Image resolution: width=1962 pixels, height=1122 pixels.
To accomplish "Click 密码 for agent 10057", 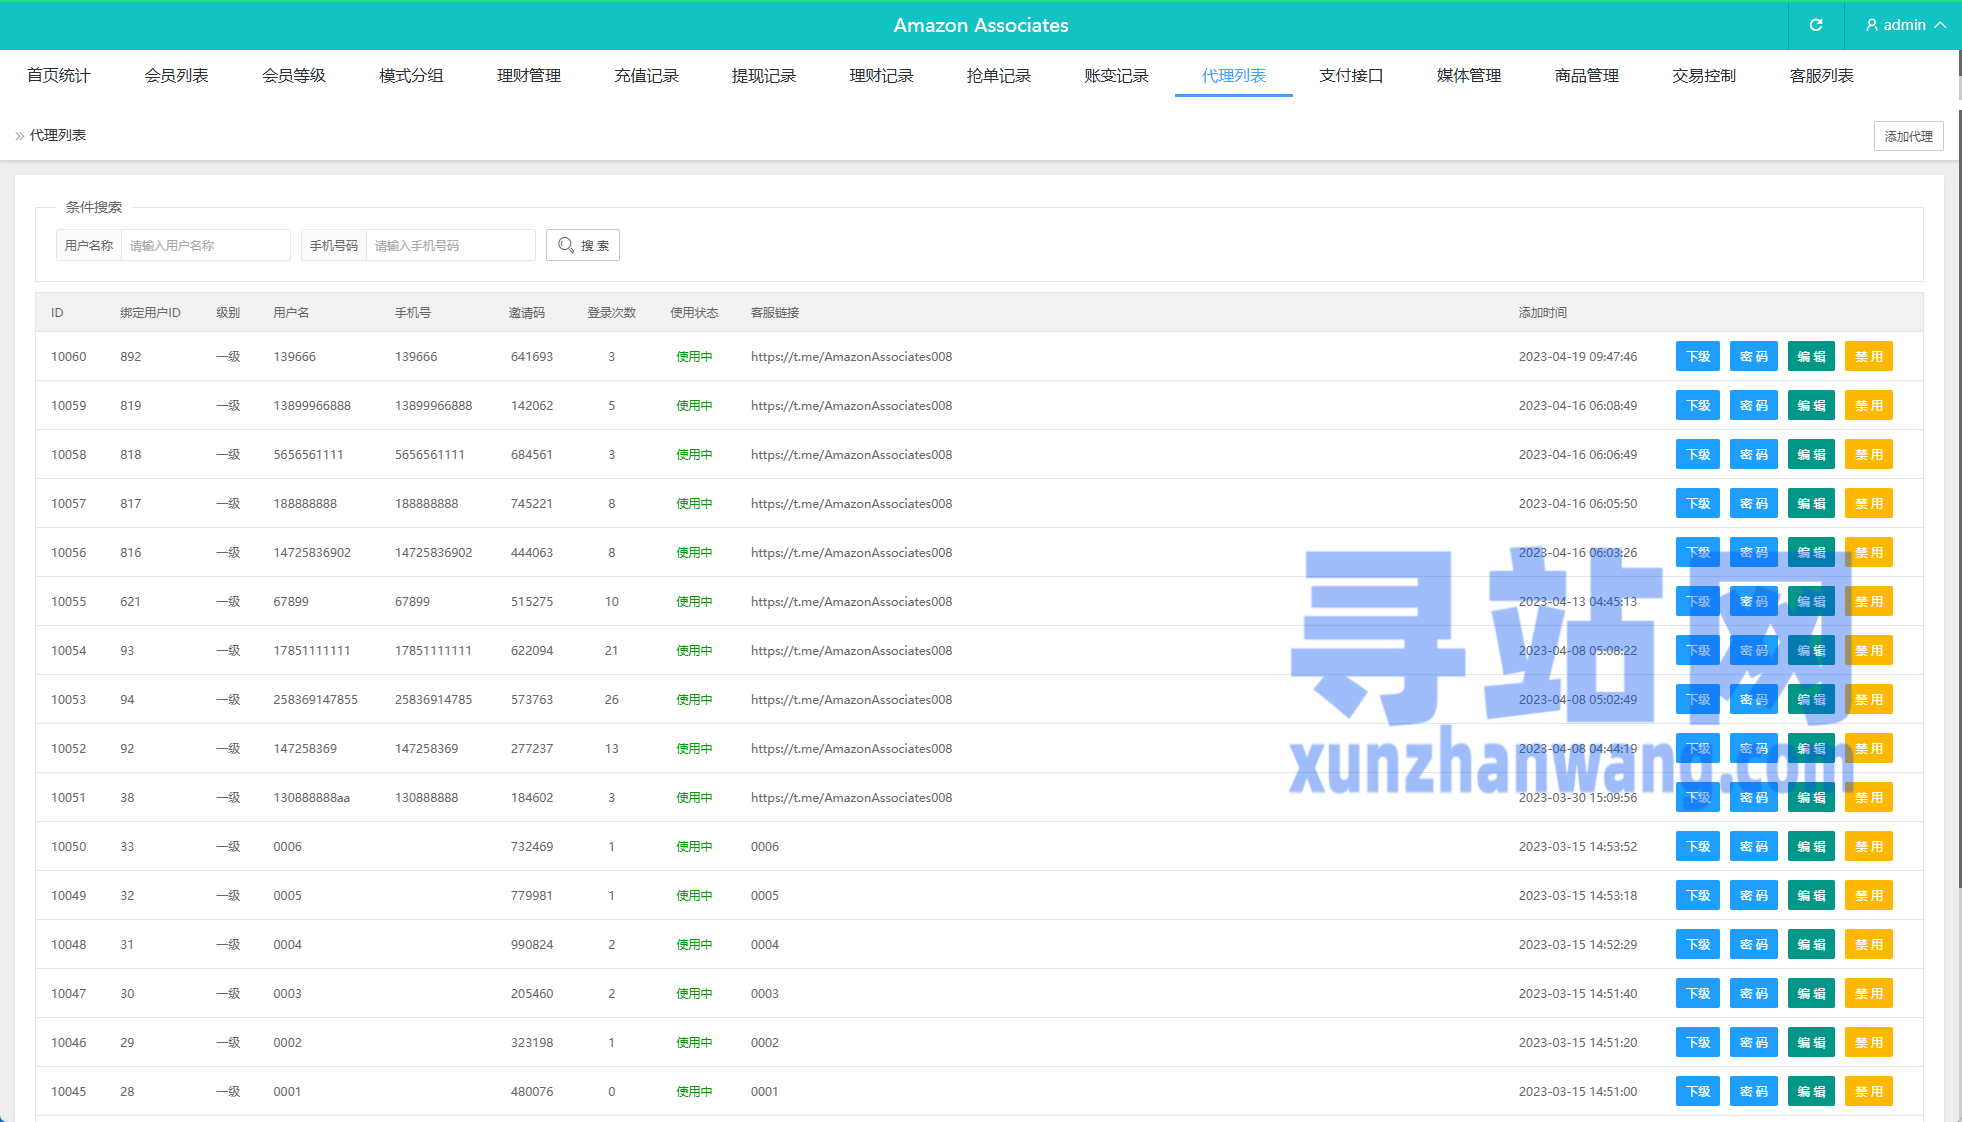I will pyautogui.click(x=1754, y=503).
